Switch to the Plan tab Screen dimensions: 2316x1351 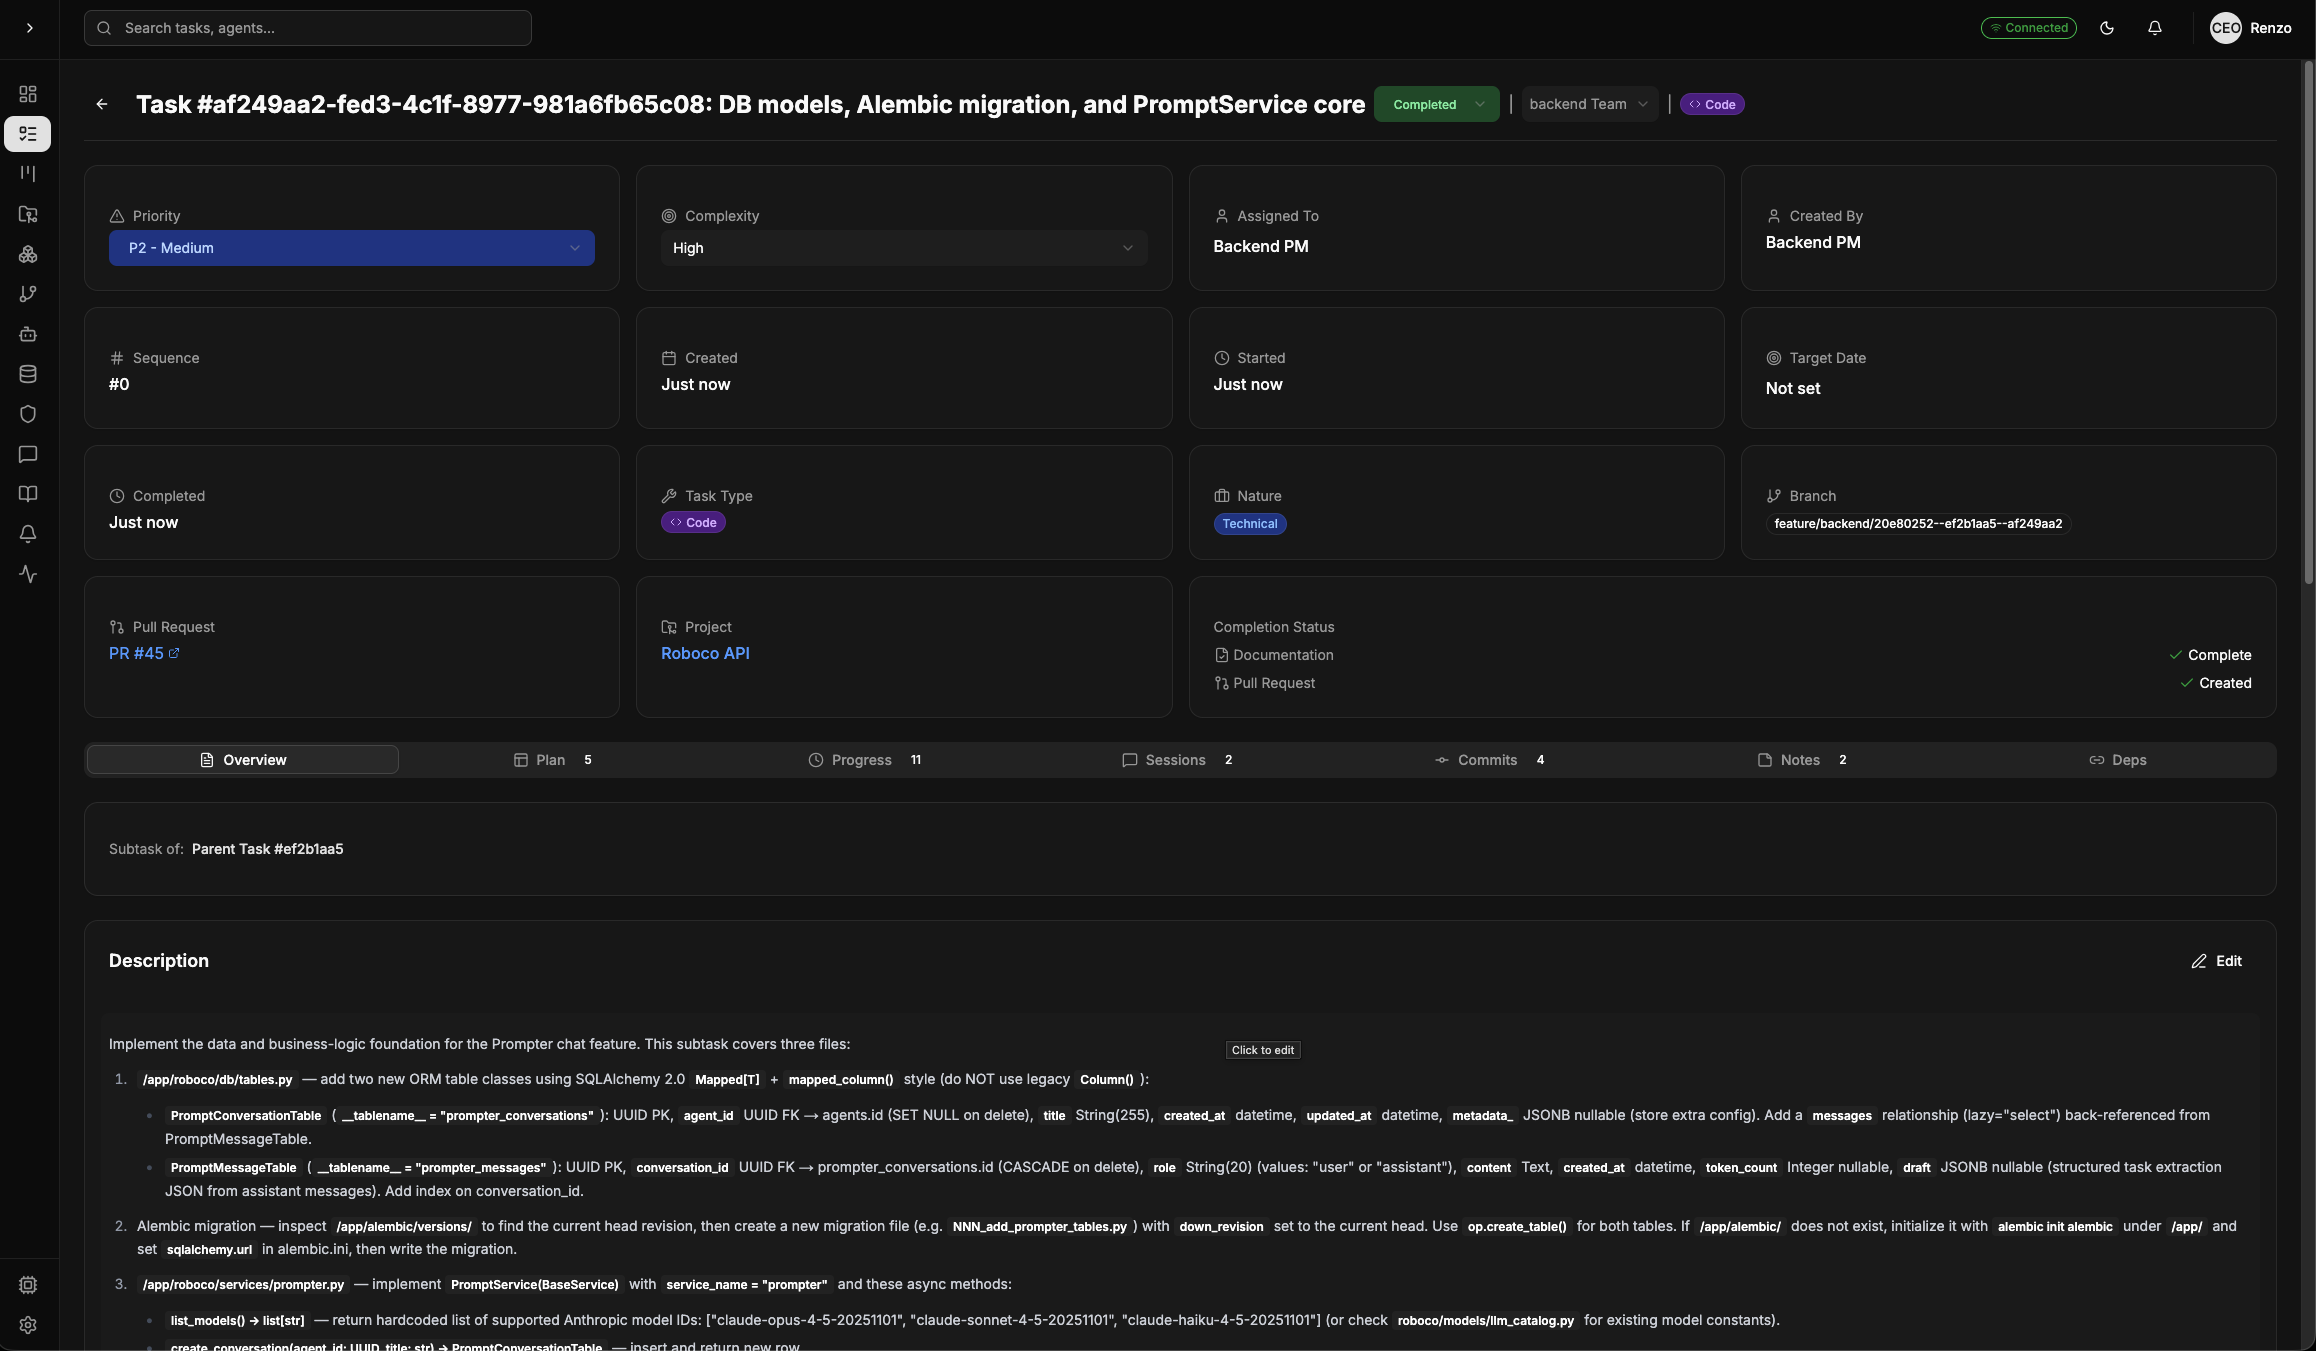pyautogui.click(x=552, y=760)
